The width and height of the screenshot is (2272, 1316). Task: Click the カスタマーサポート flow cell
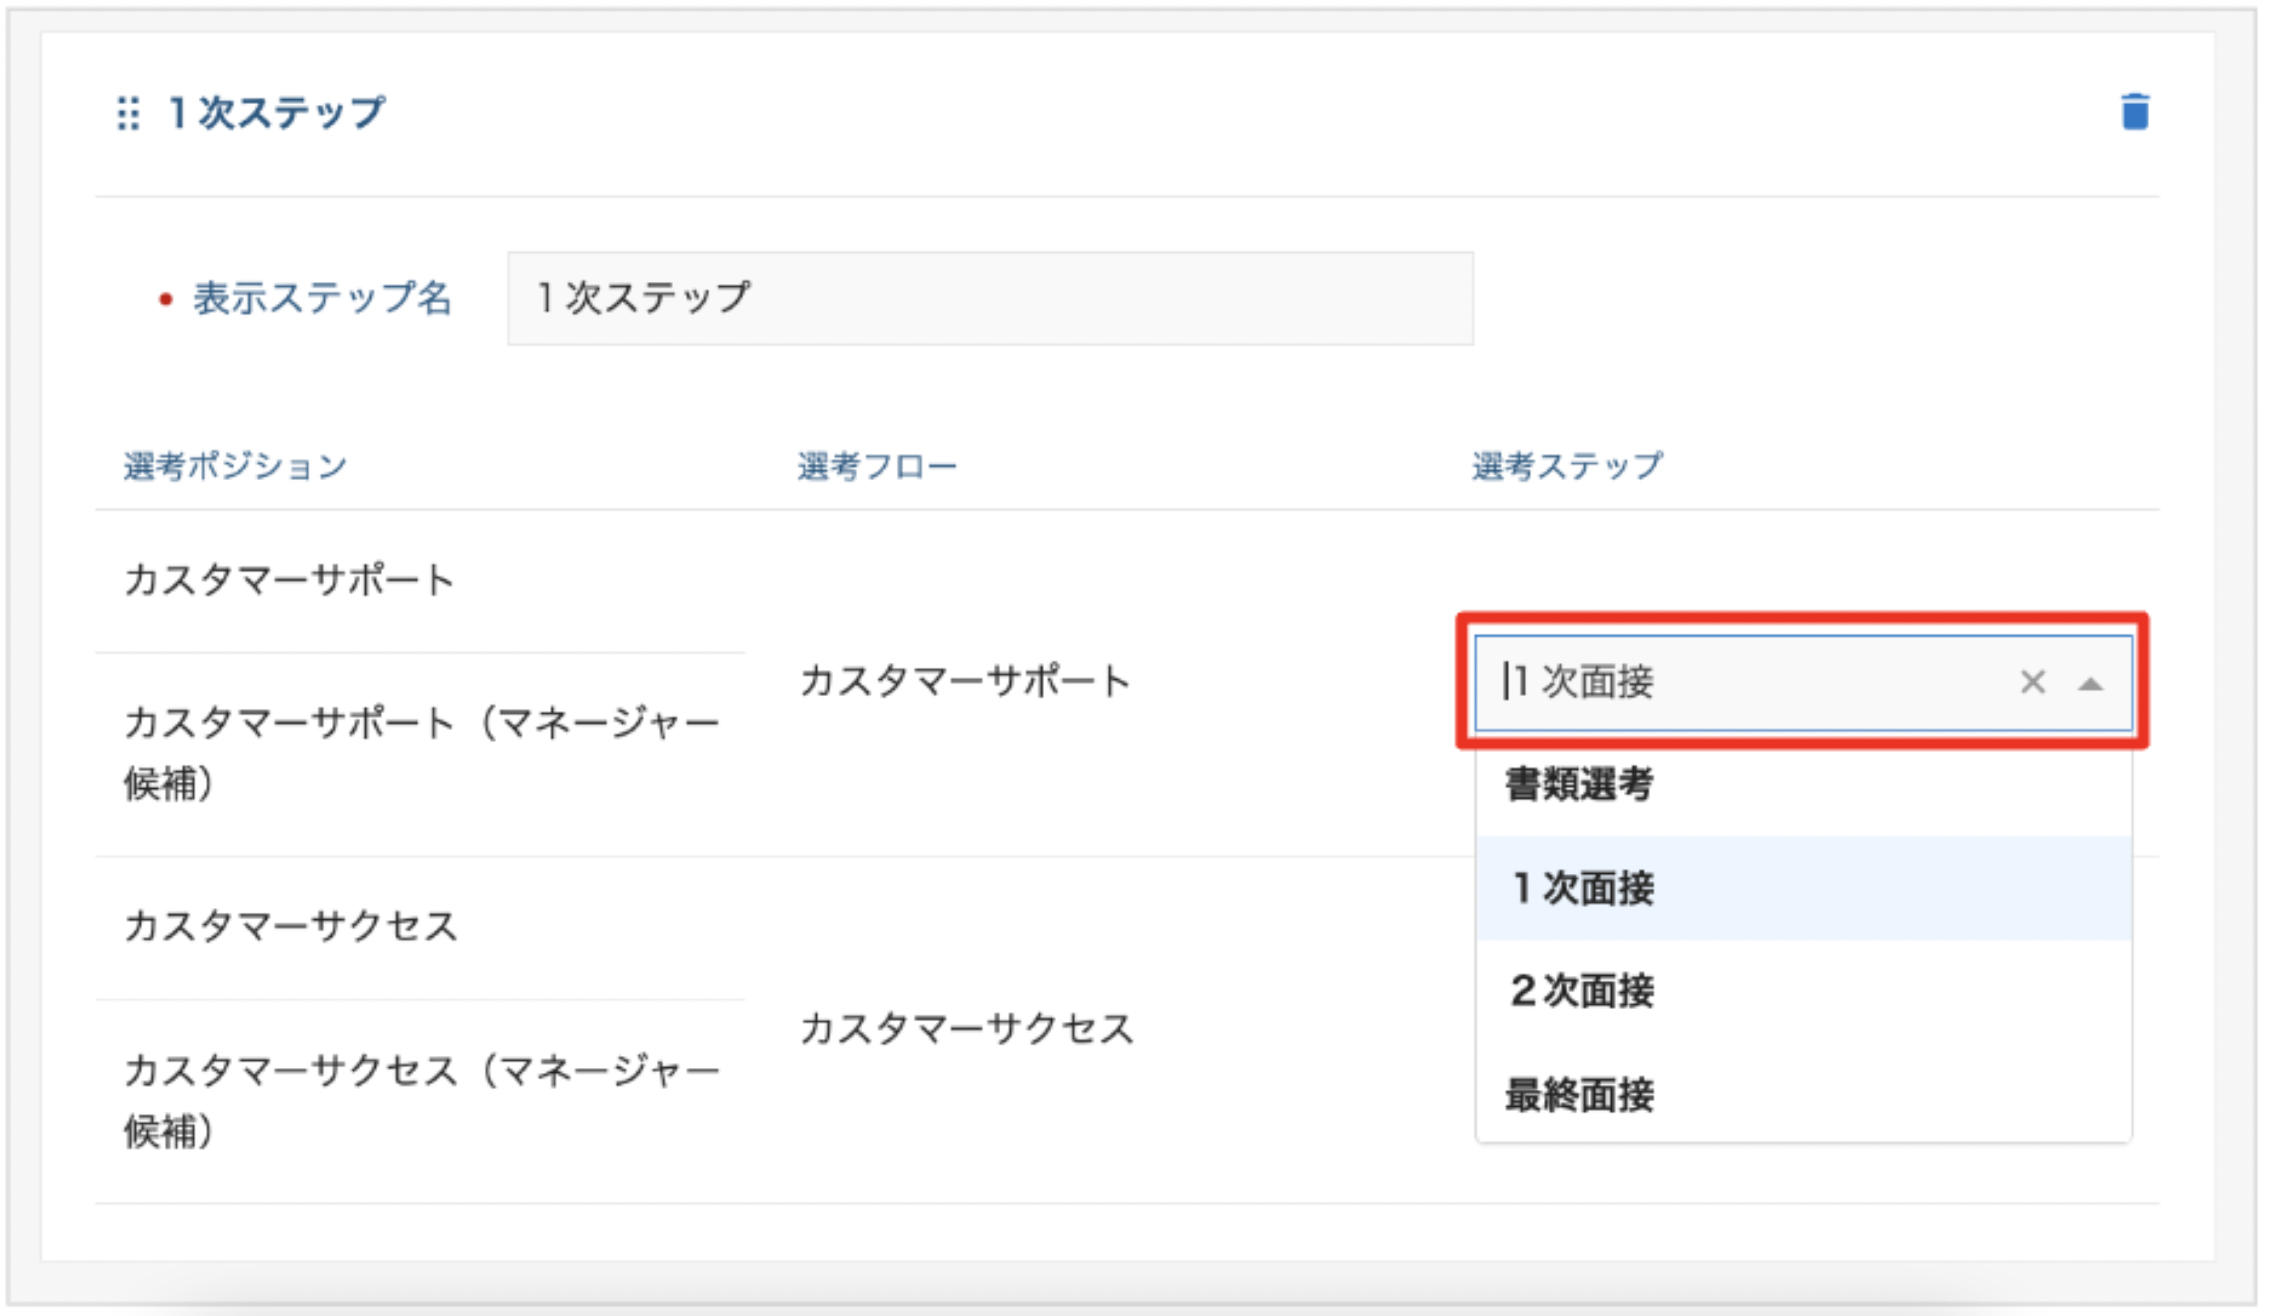click(964, 682)
